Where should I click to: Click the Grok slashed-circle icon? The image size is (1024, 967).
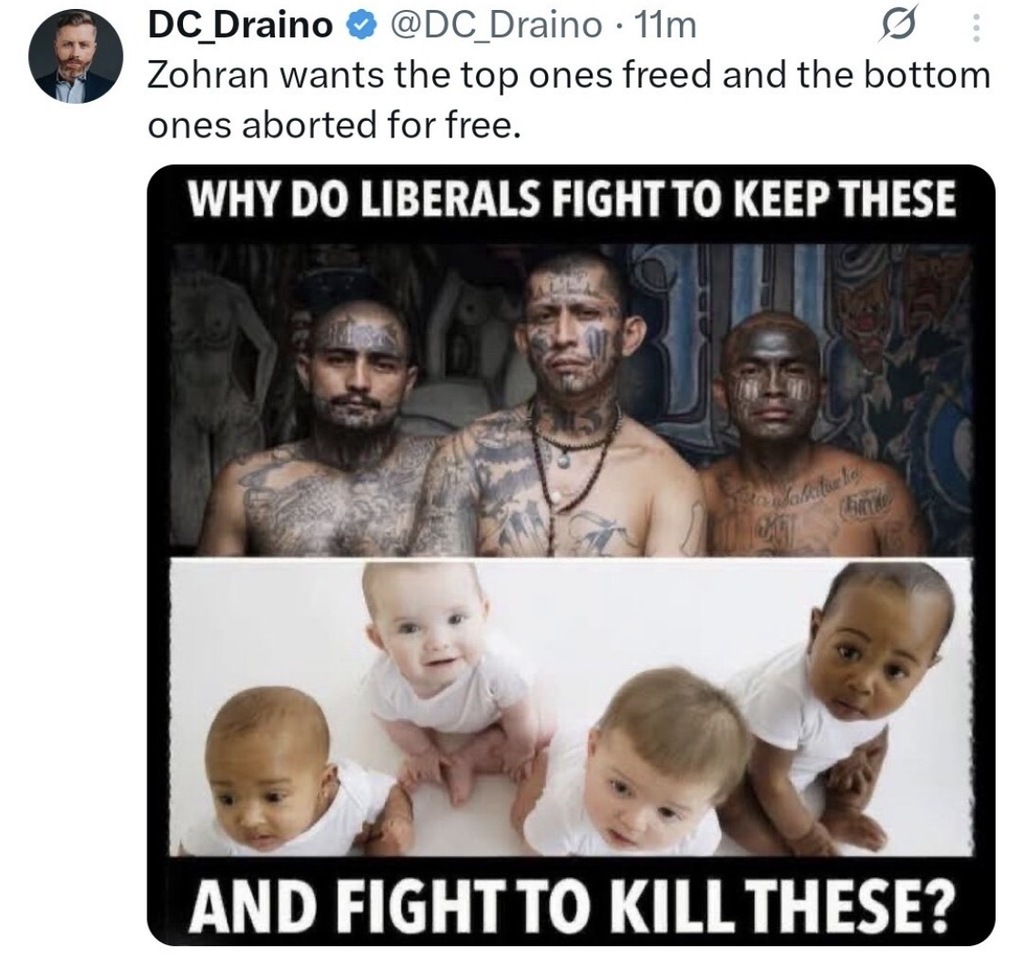tap(897, 27)
